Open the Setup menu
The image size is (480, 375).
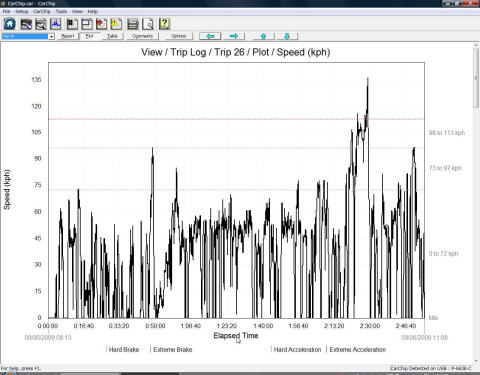[x=22, y=11]
